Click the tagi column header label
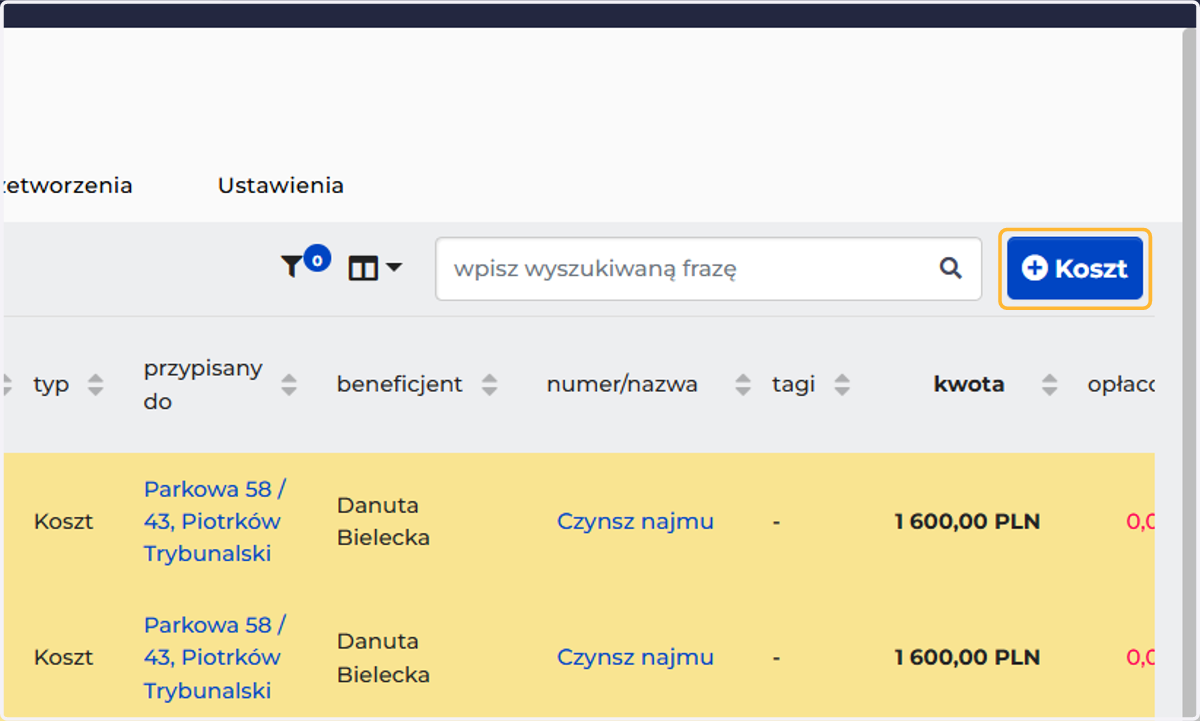The image size is (1200, 721). point(793,385)
